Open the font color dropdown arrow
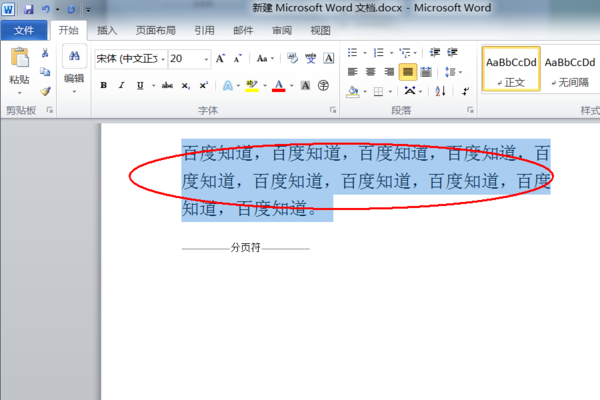This screenshot has height=400, width=600. tap(292, 86)
